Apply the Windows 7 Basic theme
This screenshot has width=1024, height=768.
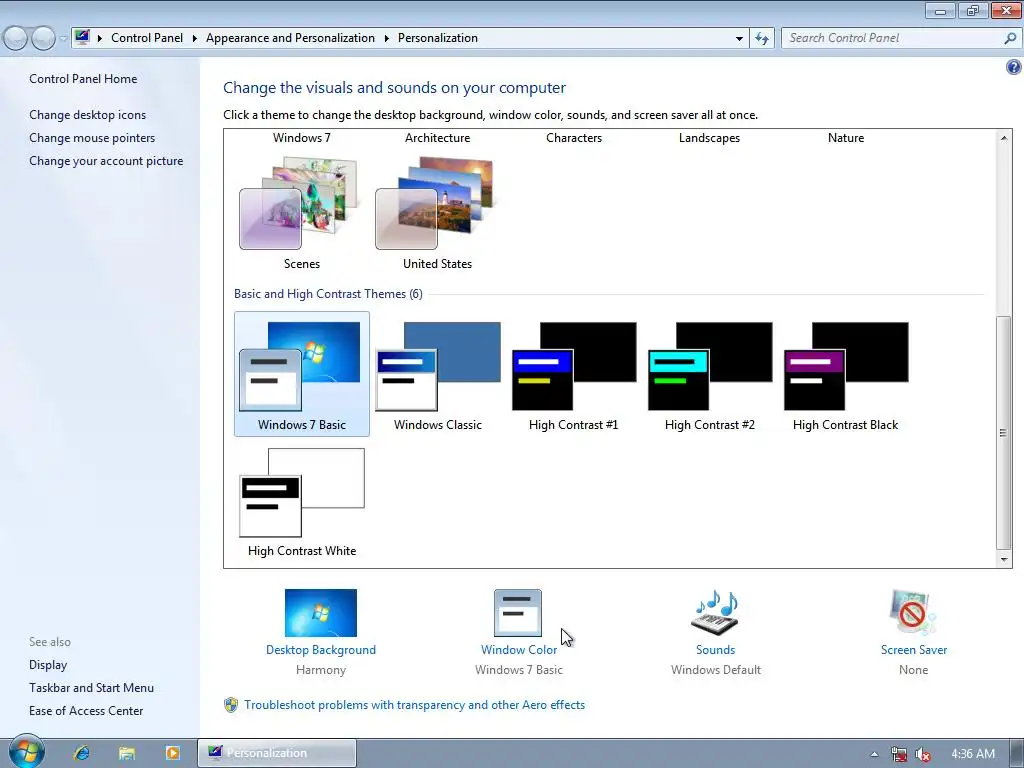301,374
